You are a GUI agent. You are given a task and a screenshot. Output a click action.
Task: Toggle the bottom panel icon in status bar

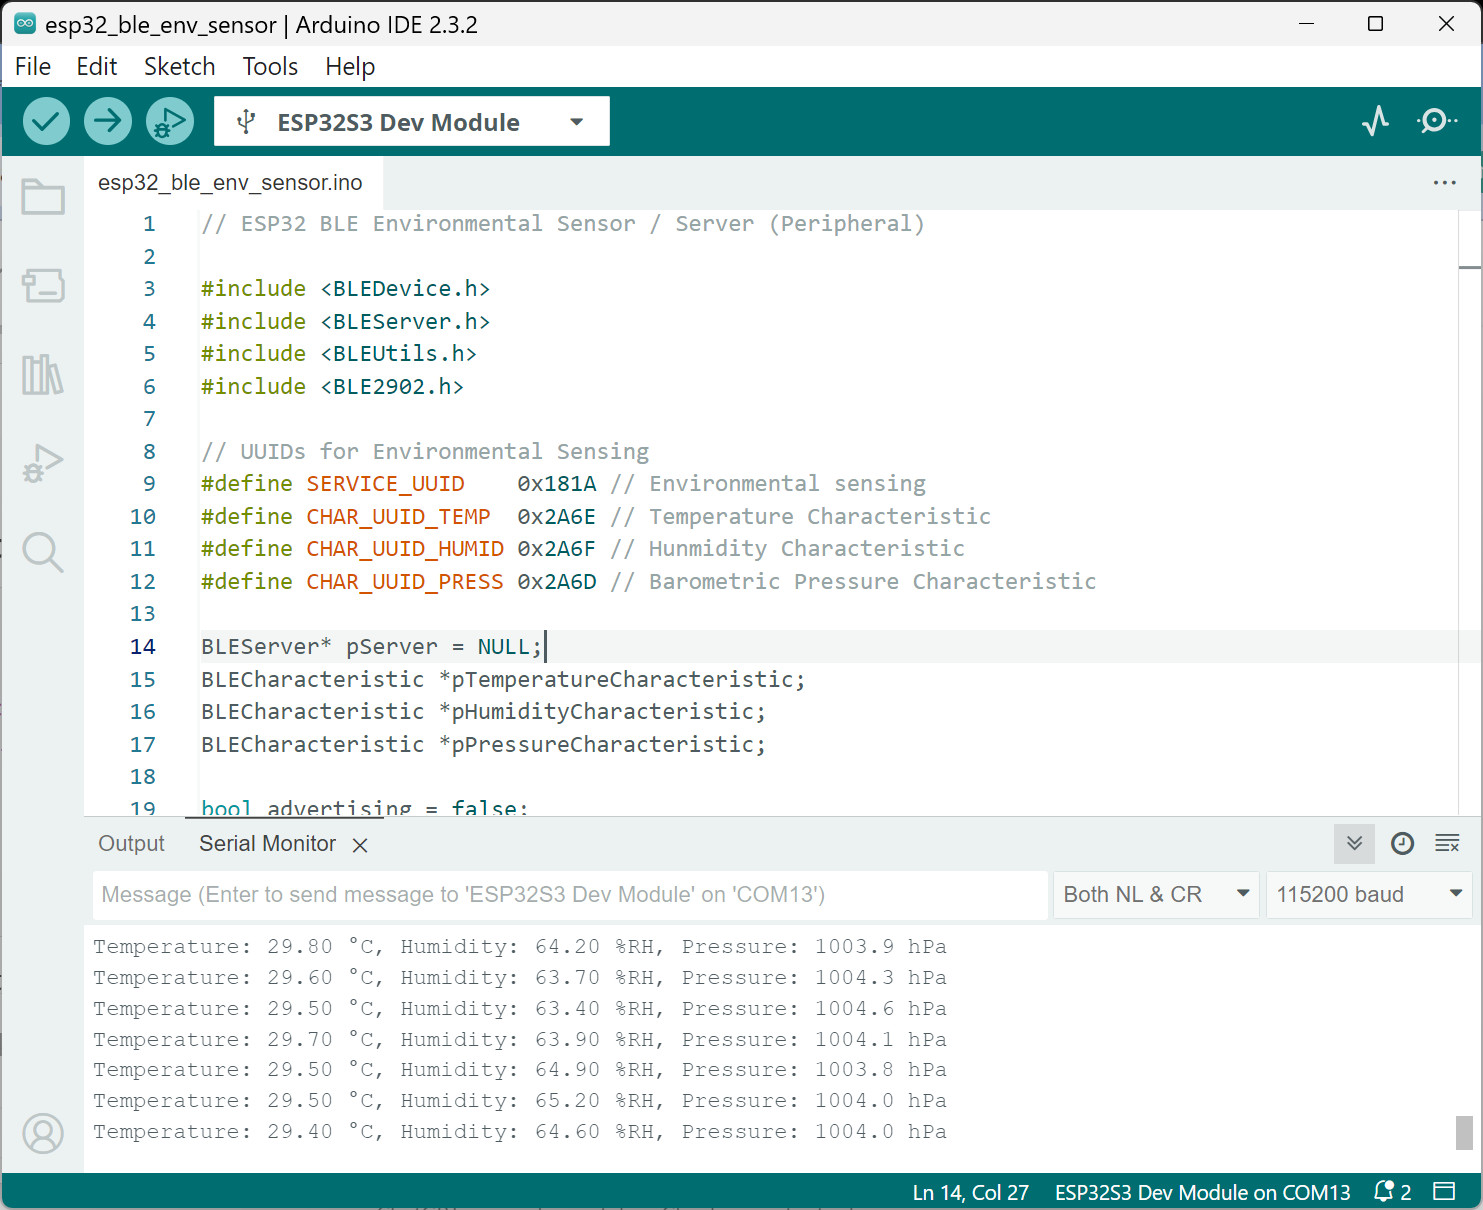(1444, 1192)
